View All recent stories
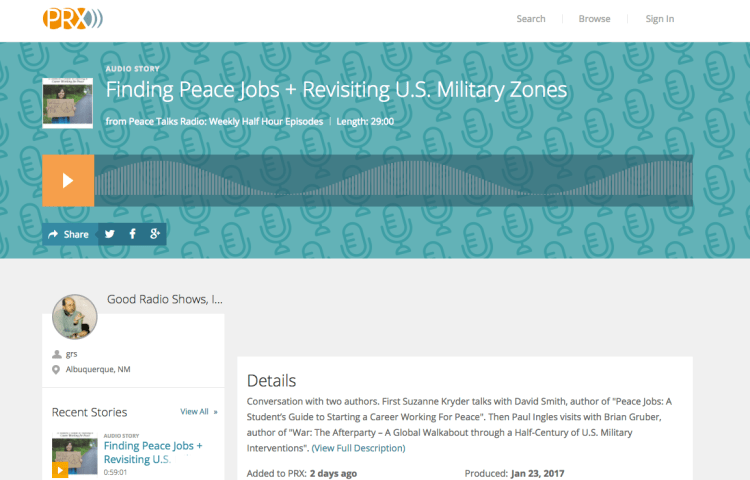 pyautogui.click(x=197, y=411)
